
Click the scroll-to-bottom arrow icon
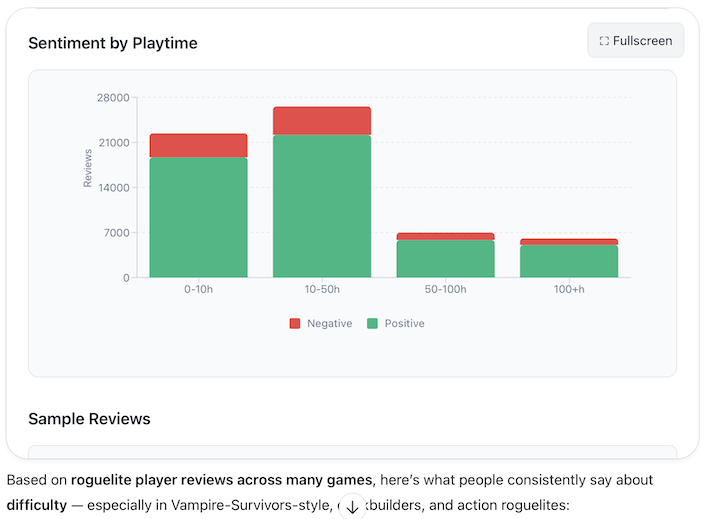pos(352,507)
